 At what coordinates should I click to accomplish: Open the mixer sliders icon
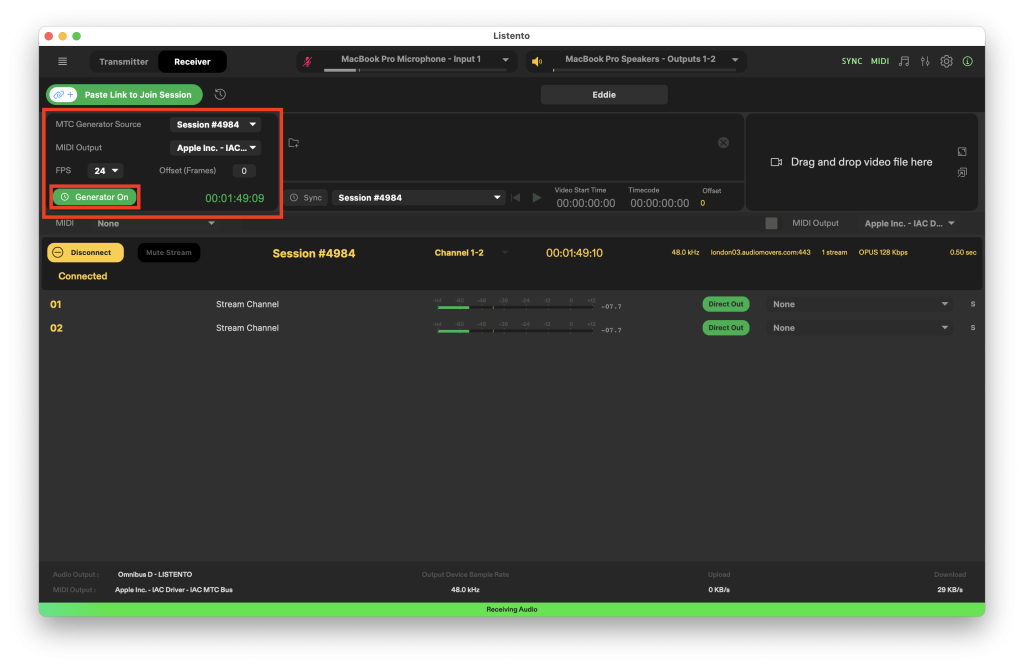(925, 61)
